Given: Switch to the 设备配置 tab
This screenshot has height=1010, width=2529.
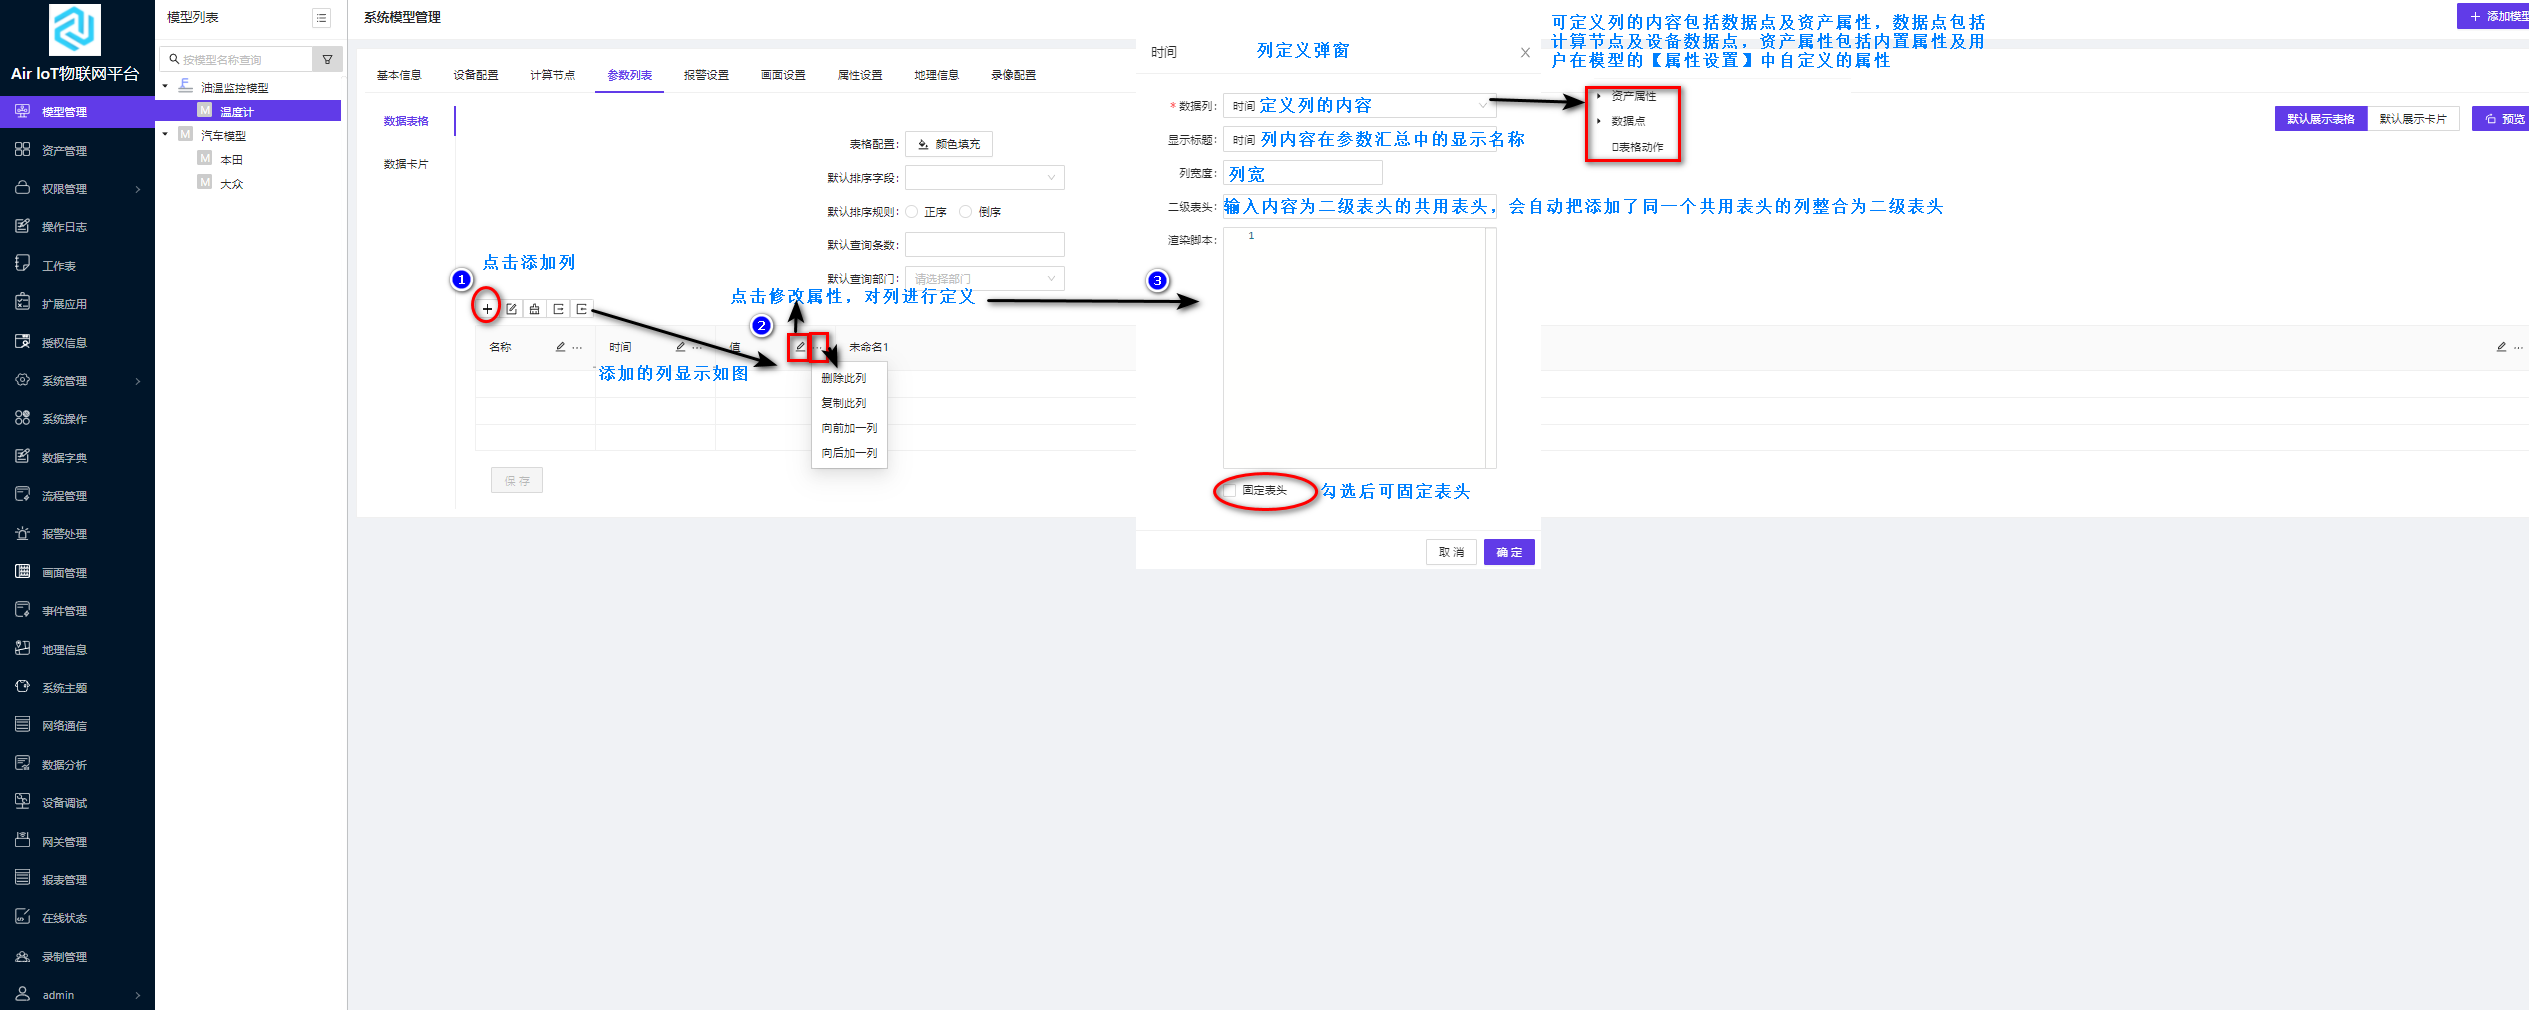Looking at the screenshot, I should (476, 75).
